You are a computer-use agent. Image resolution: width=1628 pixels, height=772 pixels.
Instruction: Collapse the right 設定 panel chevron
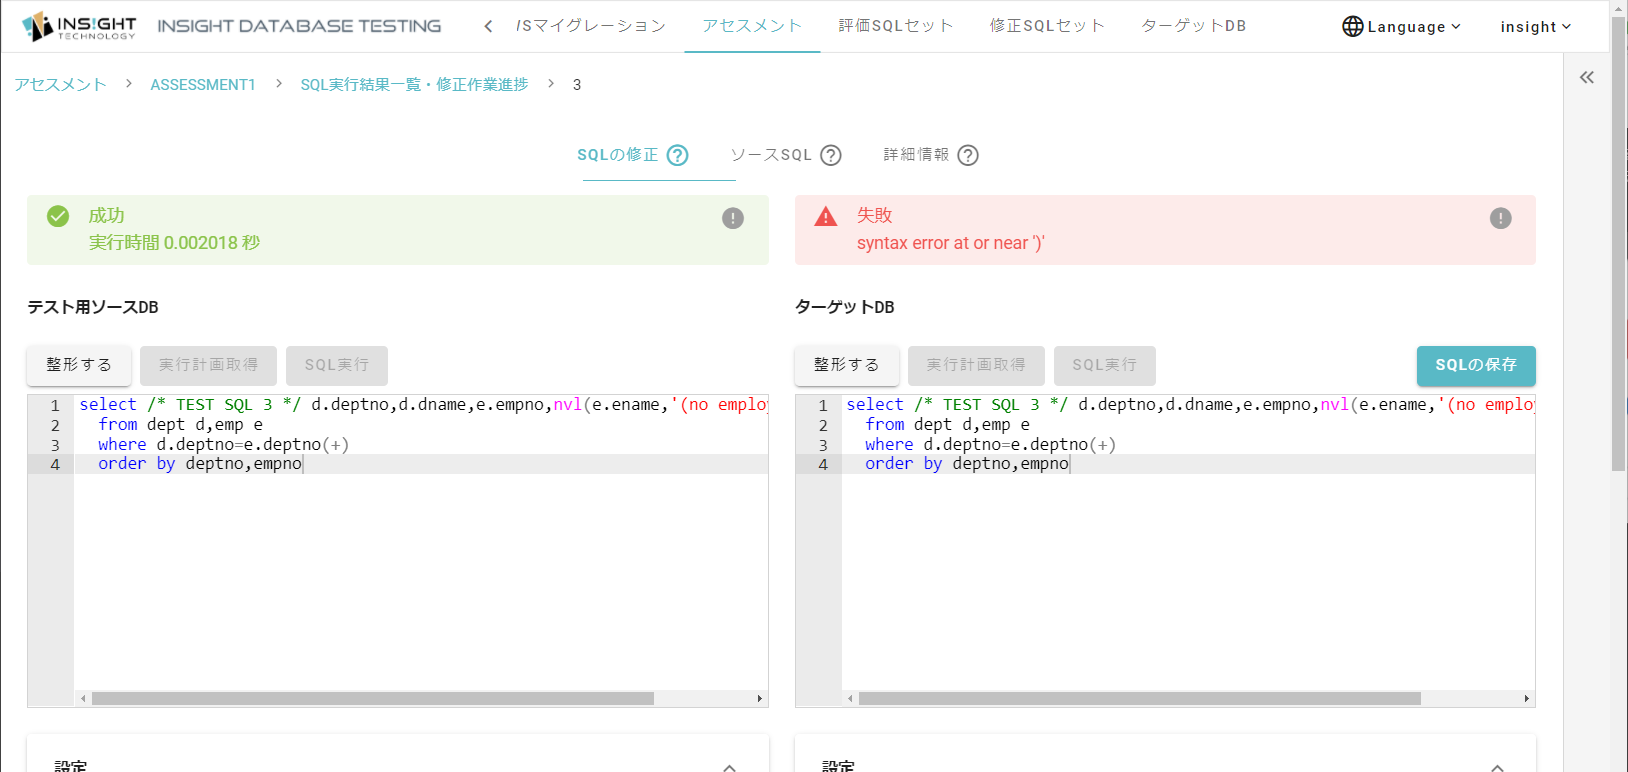pos(1497,767)
